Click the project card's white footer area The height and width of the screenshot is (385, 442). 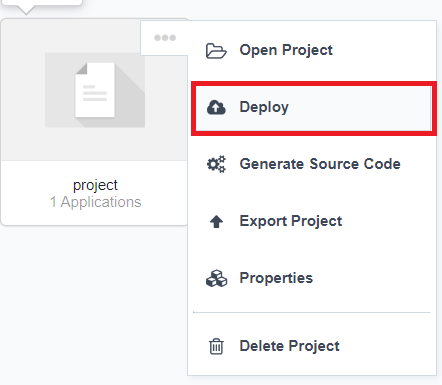tap(95, 193)
